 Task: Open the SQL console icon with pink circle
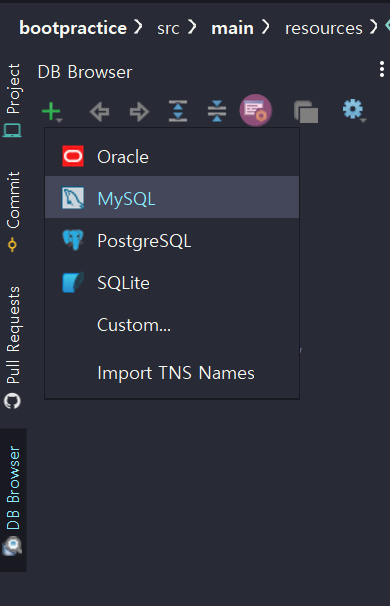(x=255, y=111)
